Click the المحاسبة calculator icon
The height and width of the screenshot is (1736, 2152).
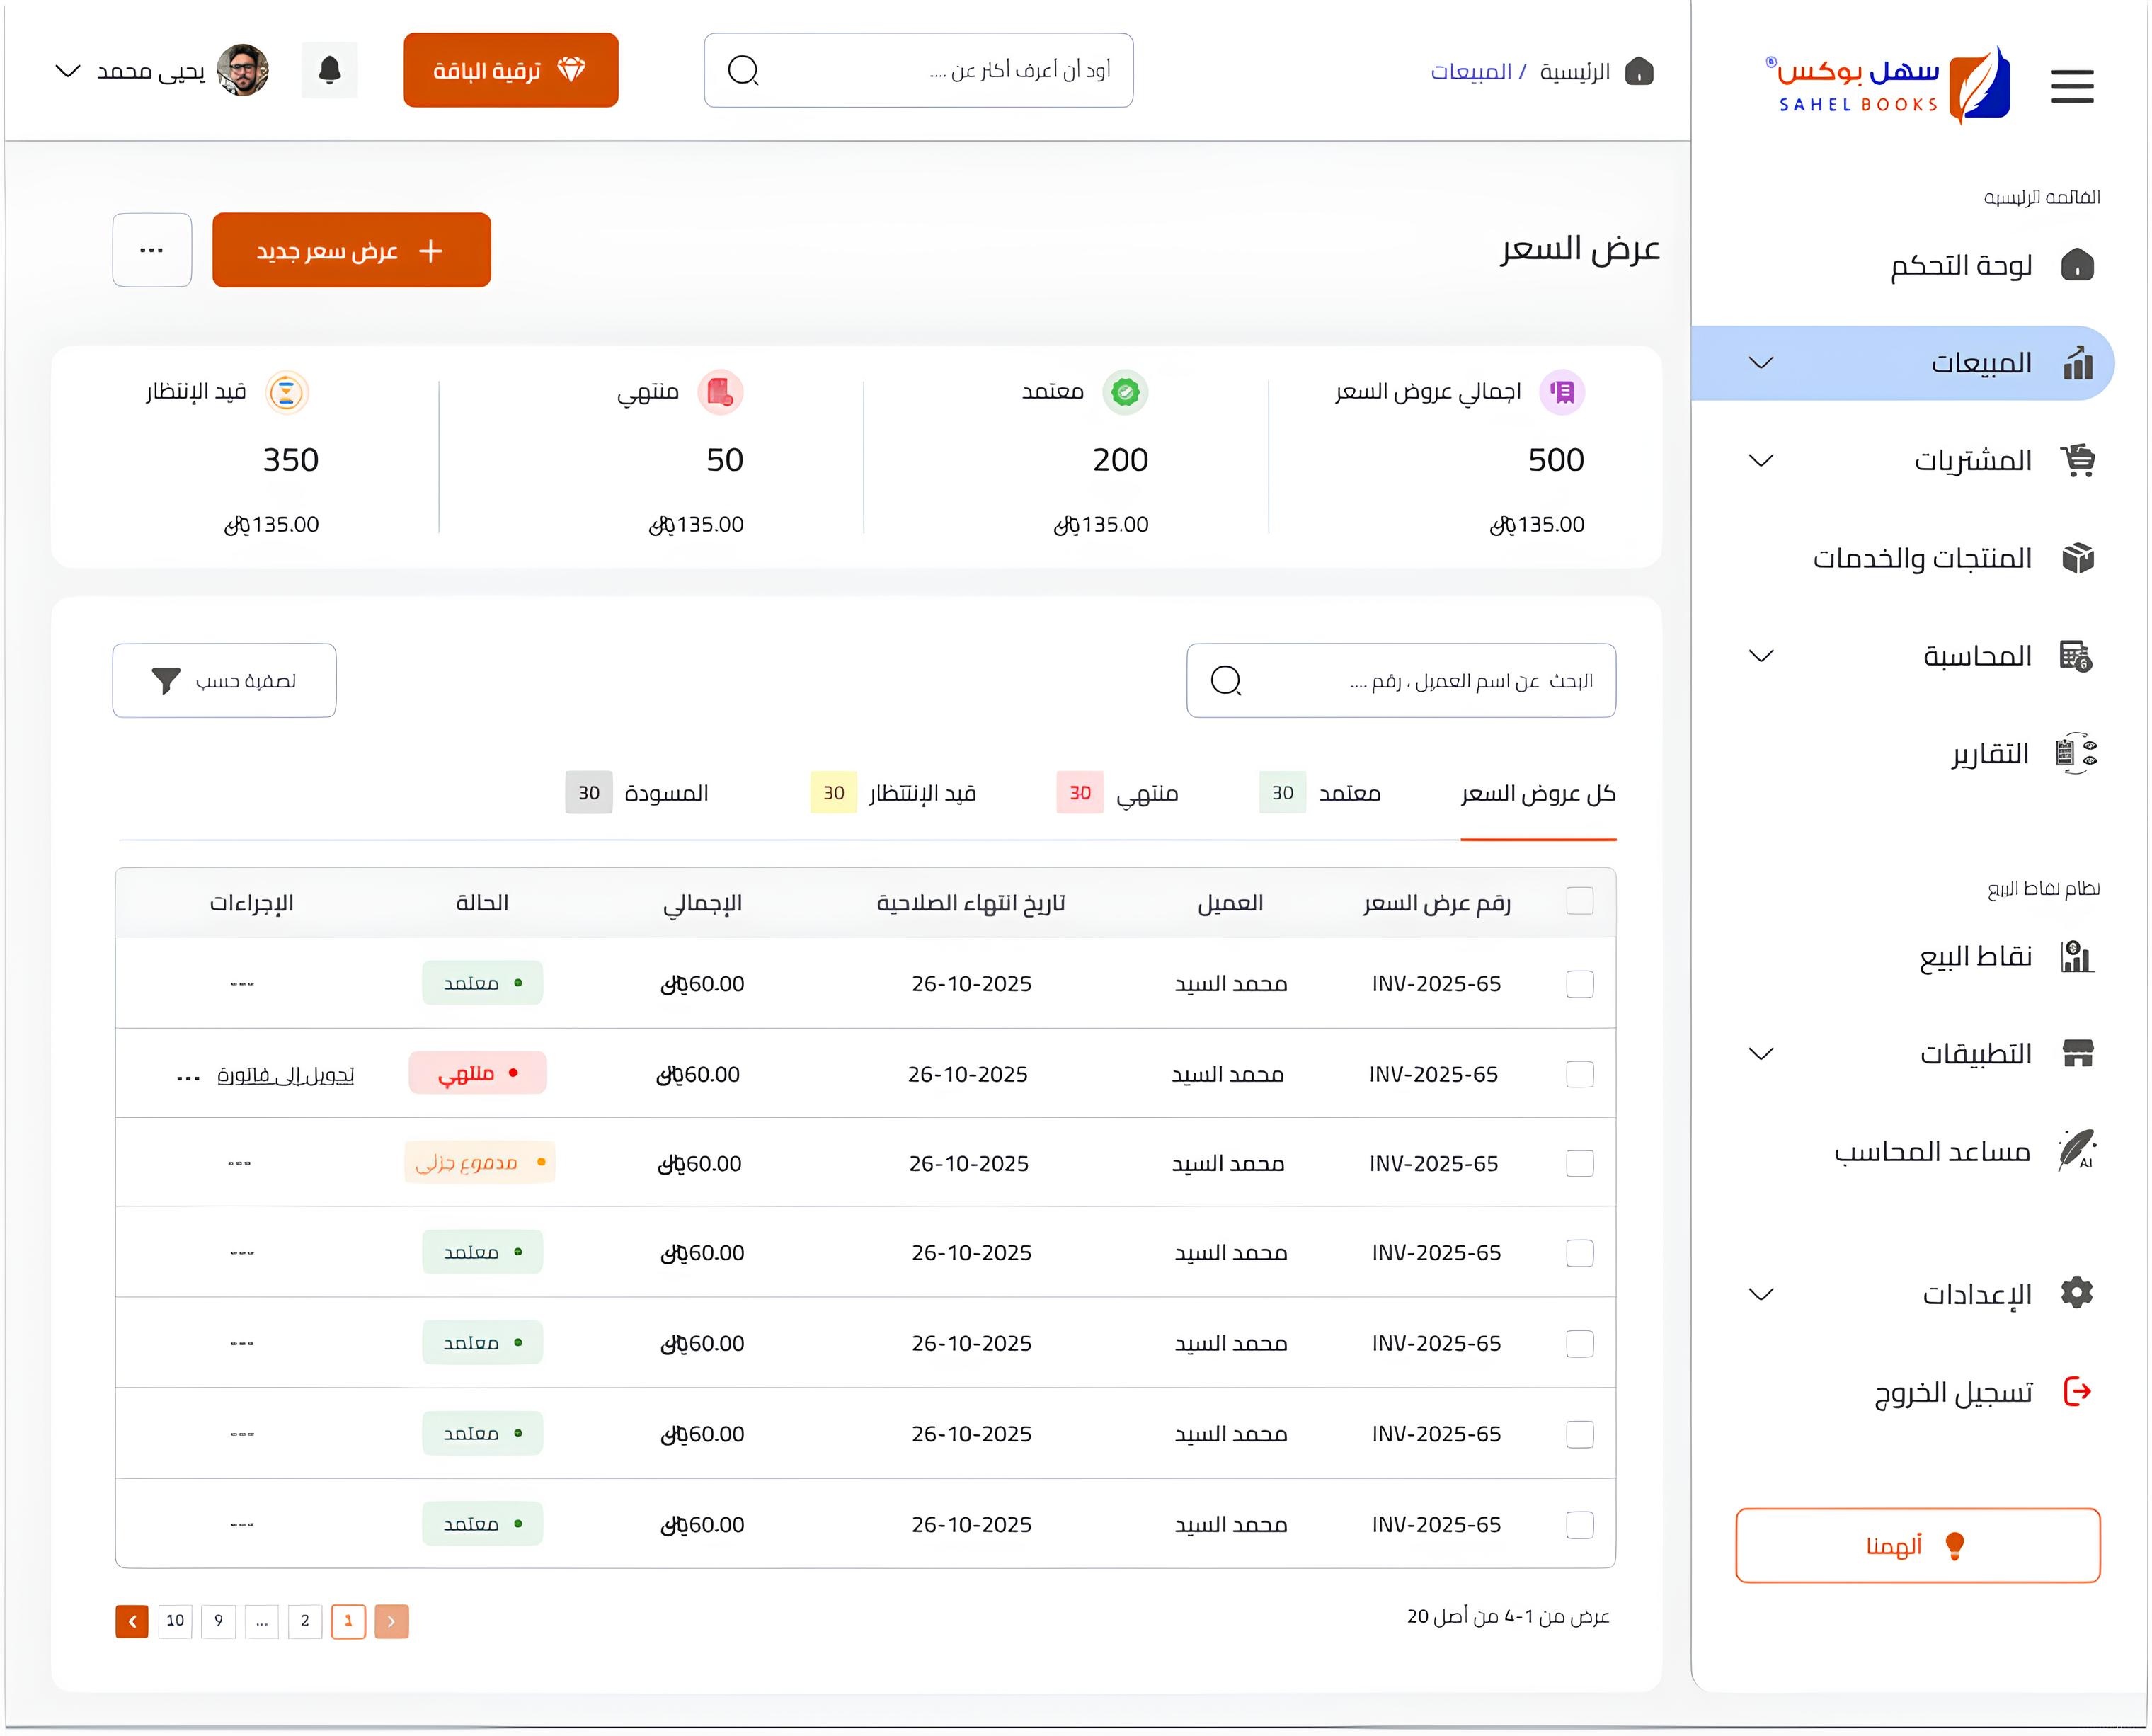pos(2077,656)
